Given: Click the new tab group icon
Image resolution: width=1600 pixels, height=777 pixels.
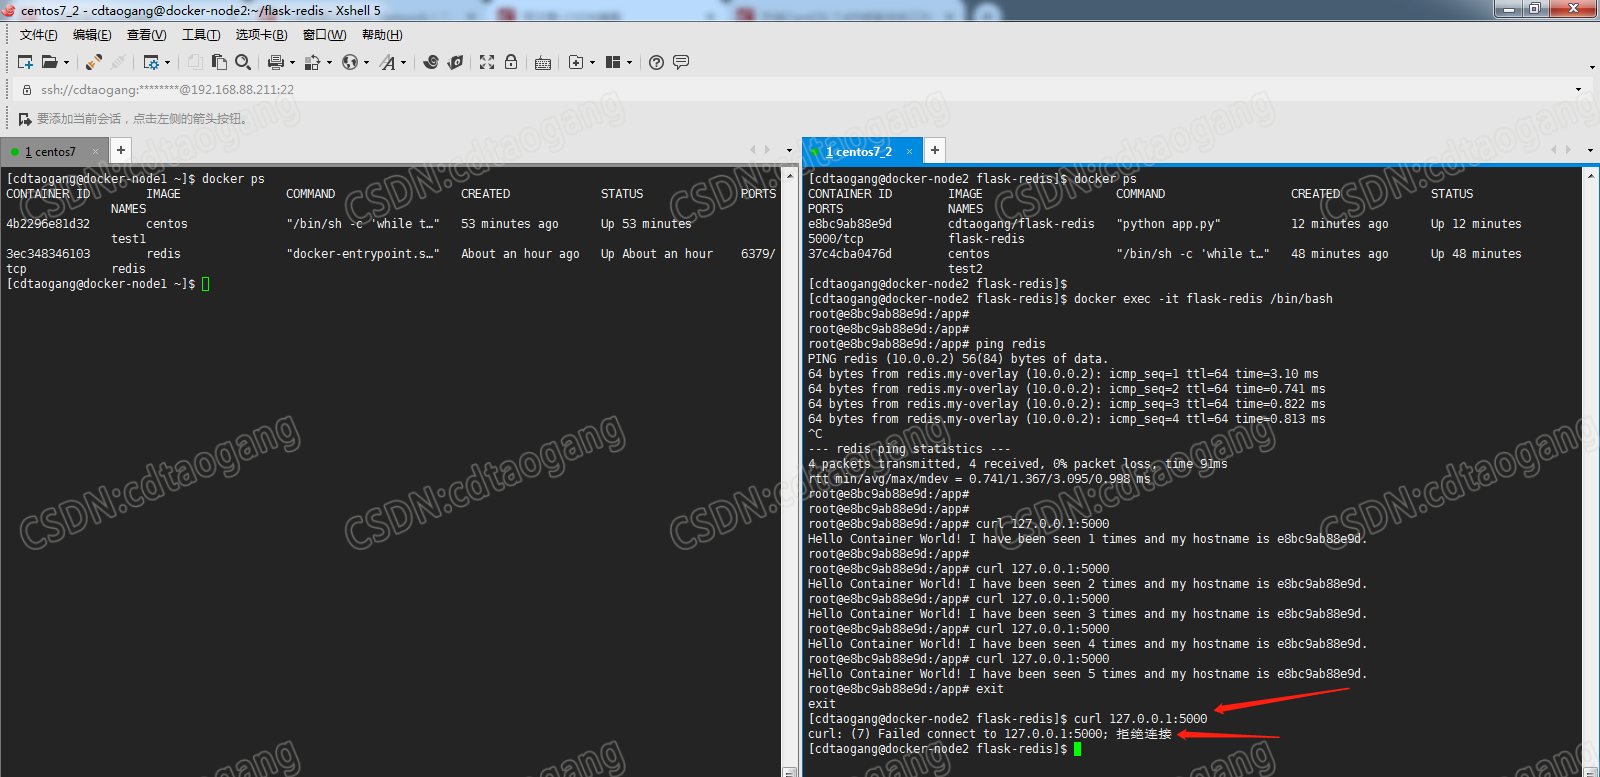Looking at the screenshot, I should click(576, 62).
